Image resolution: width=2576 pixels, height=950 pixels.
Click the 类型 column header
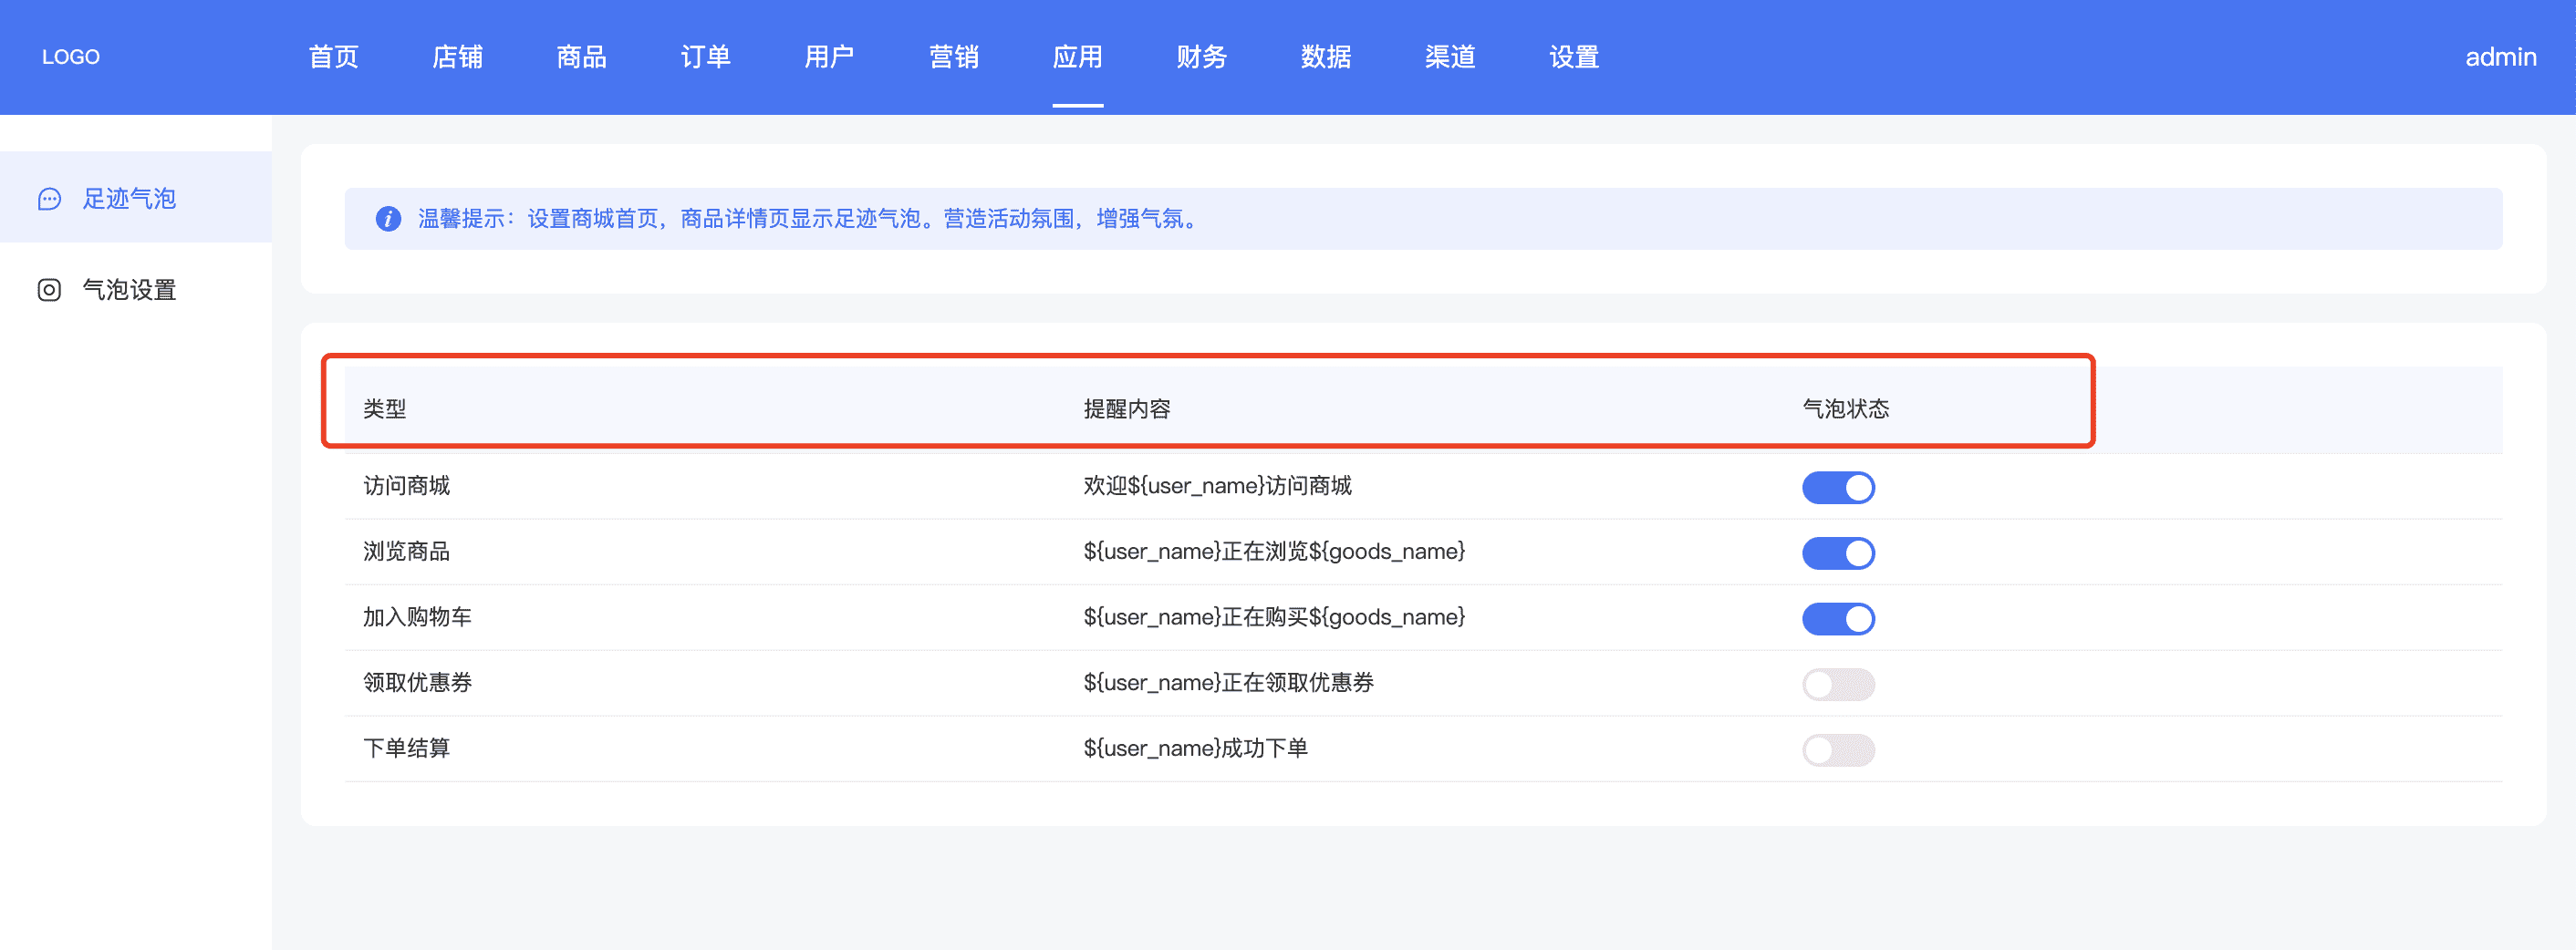click(384, 409)
